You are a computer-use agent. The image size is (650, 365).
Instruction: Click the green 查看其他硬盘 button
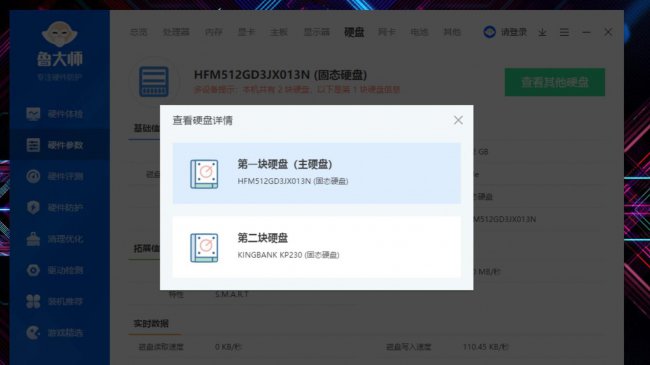point(555,82)
